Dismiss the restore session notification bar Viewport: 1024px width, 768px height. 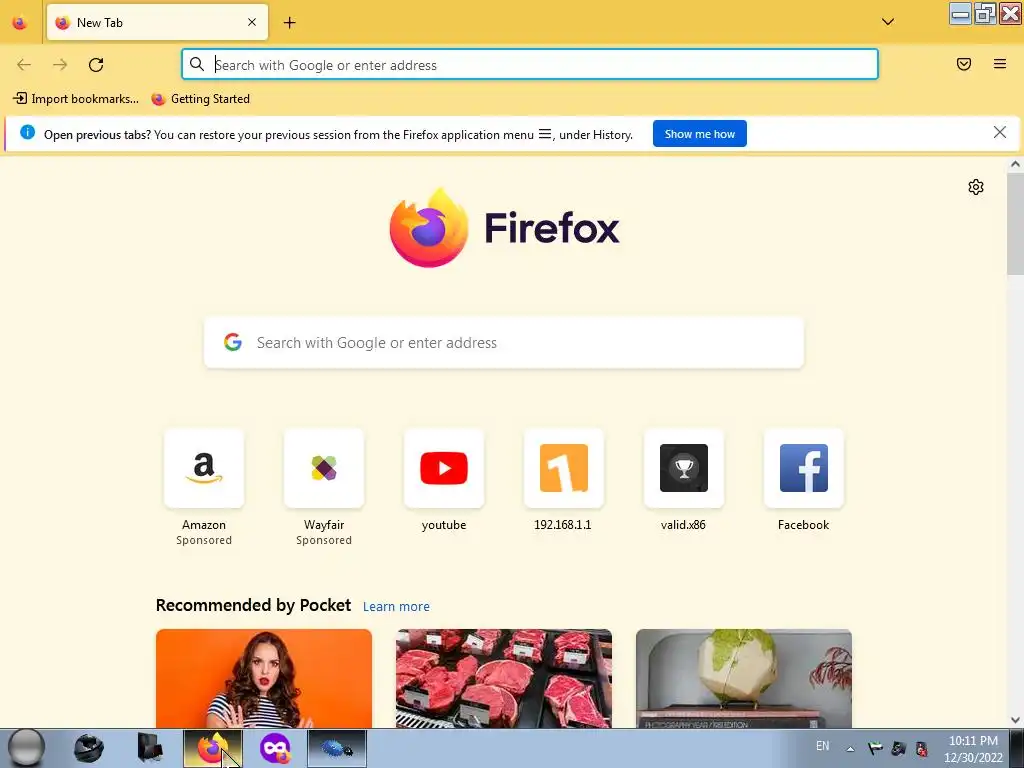pos(999,133)
